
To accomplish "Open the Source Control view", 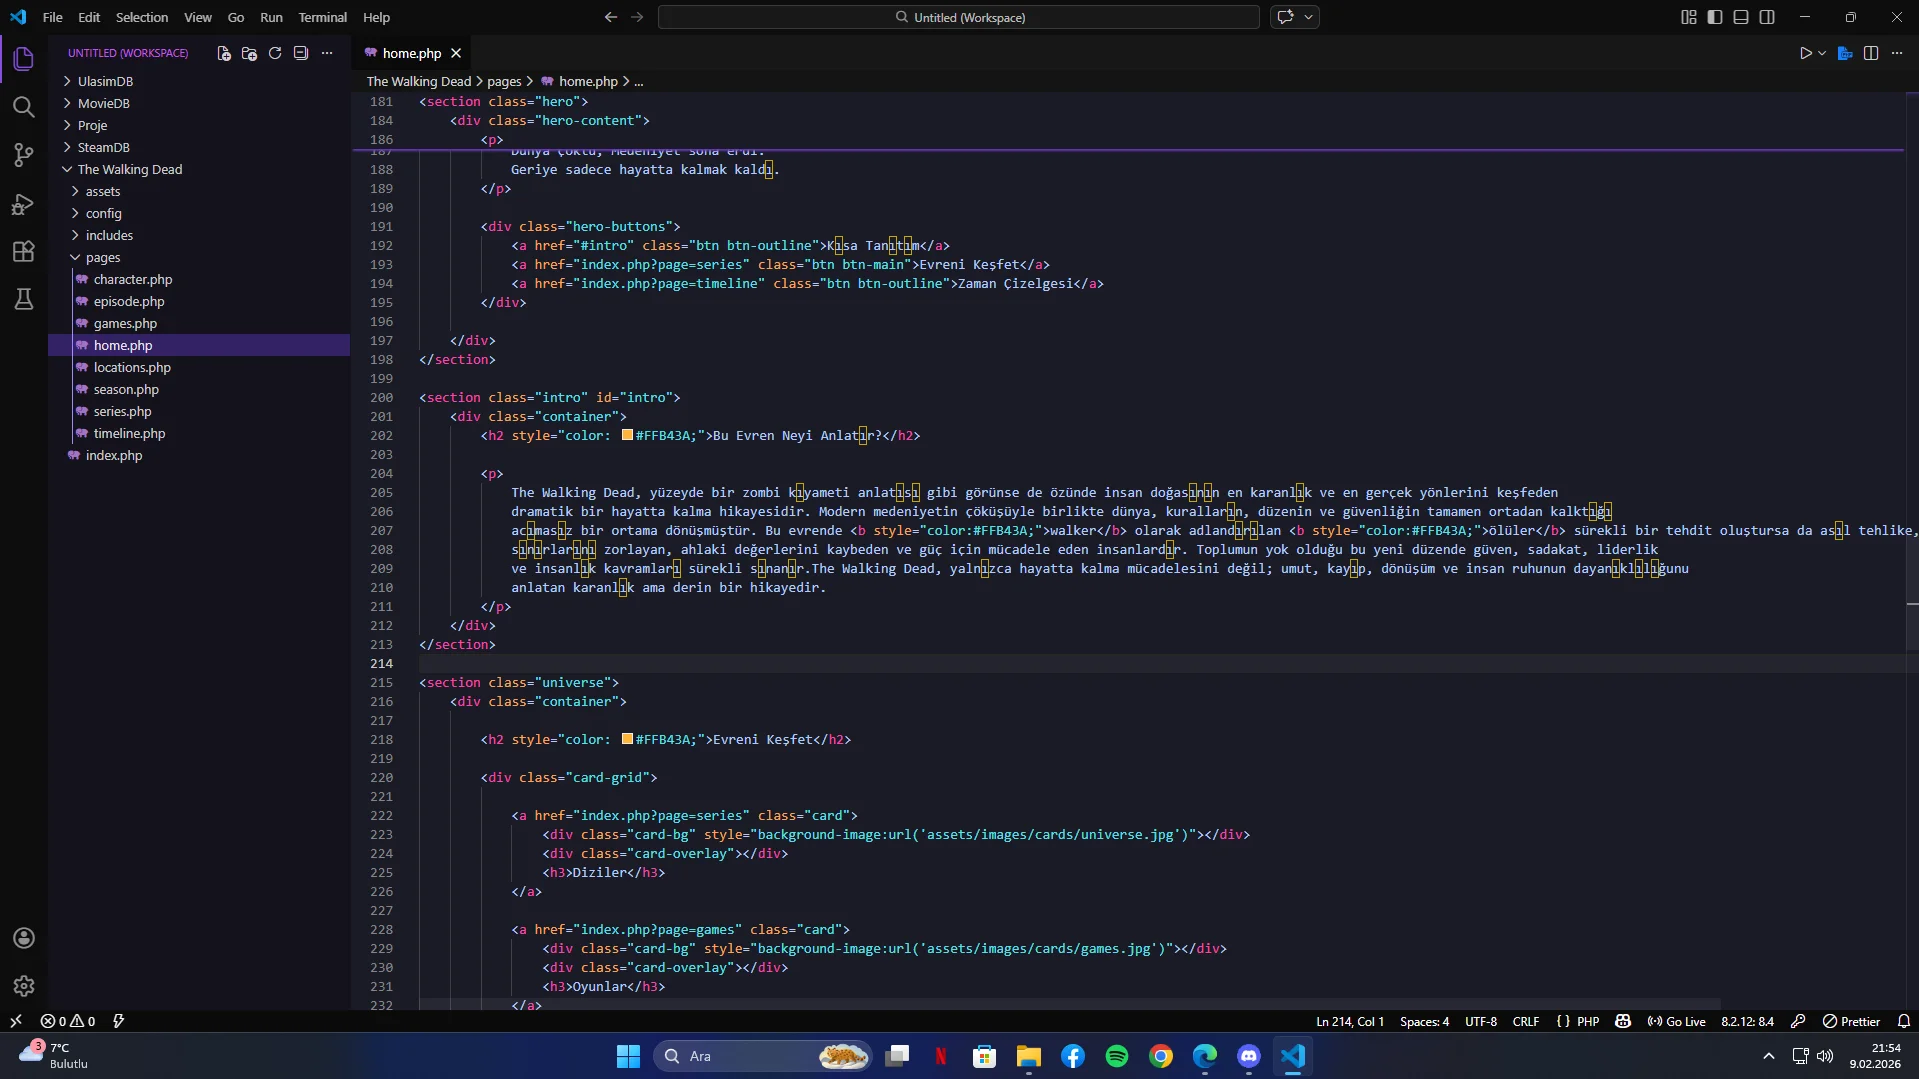I will pyautogui.click(x=24, y=155).
